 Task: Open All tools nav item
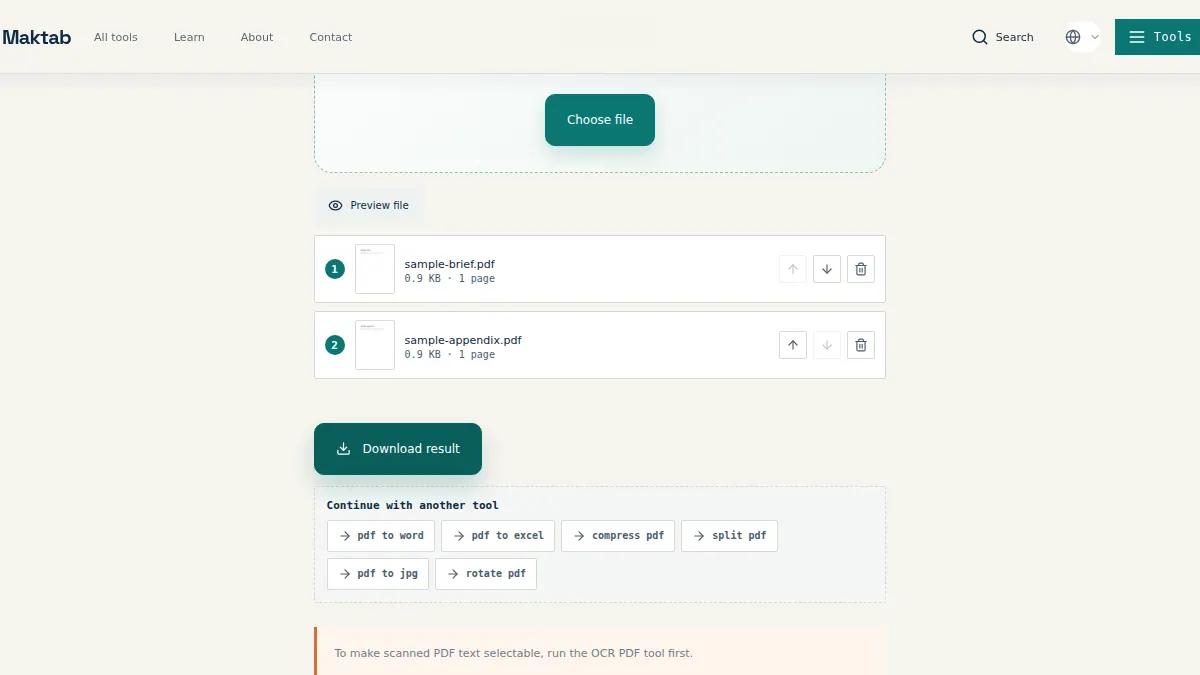click(116, 37)
